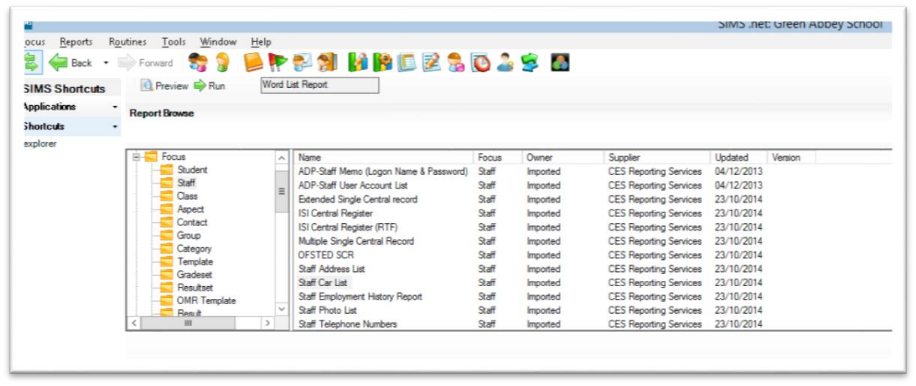
Task: Go Back with the green arrow button
Action: [71, 62]
